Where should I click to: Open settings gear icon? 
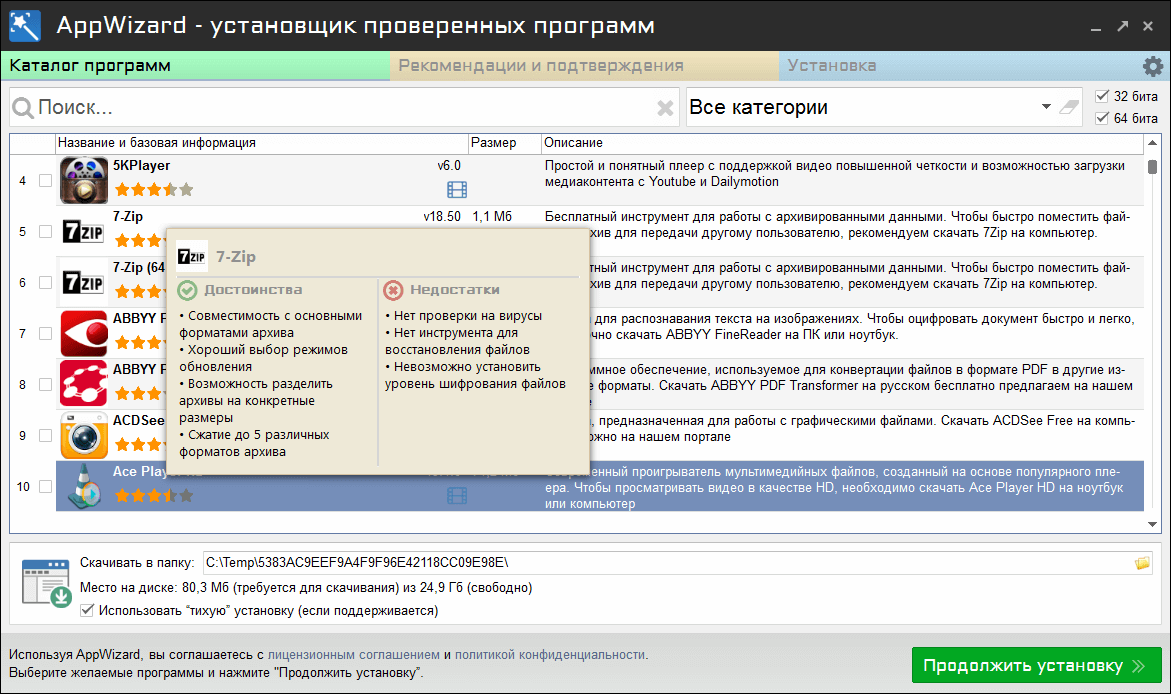pos(1152,66)
